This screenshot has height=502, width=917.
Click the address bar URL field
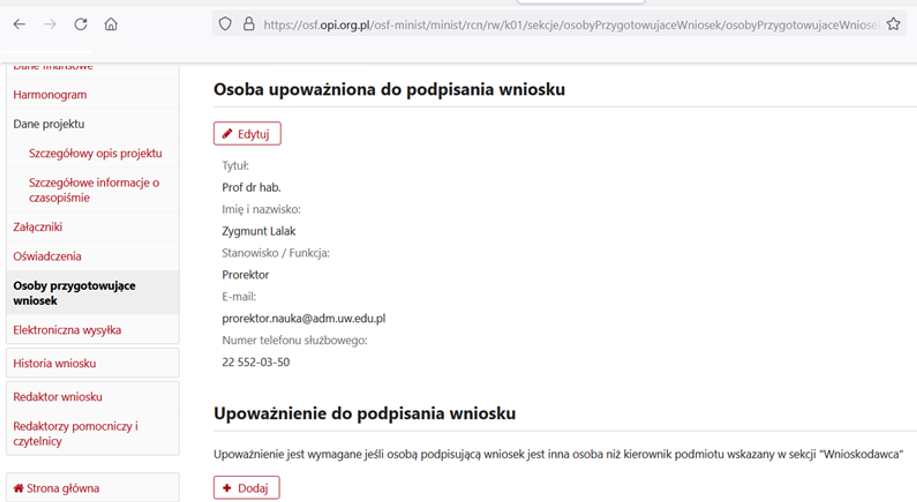(570, 24)
